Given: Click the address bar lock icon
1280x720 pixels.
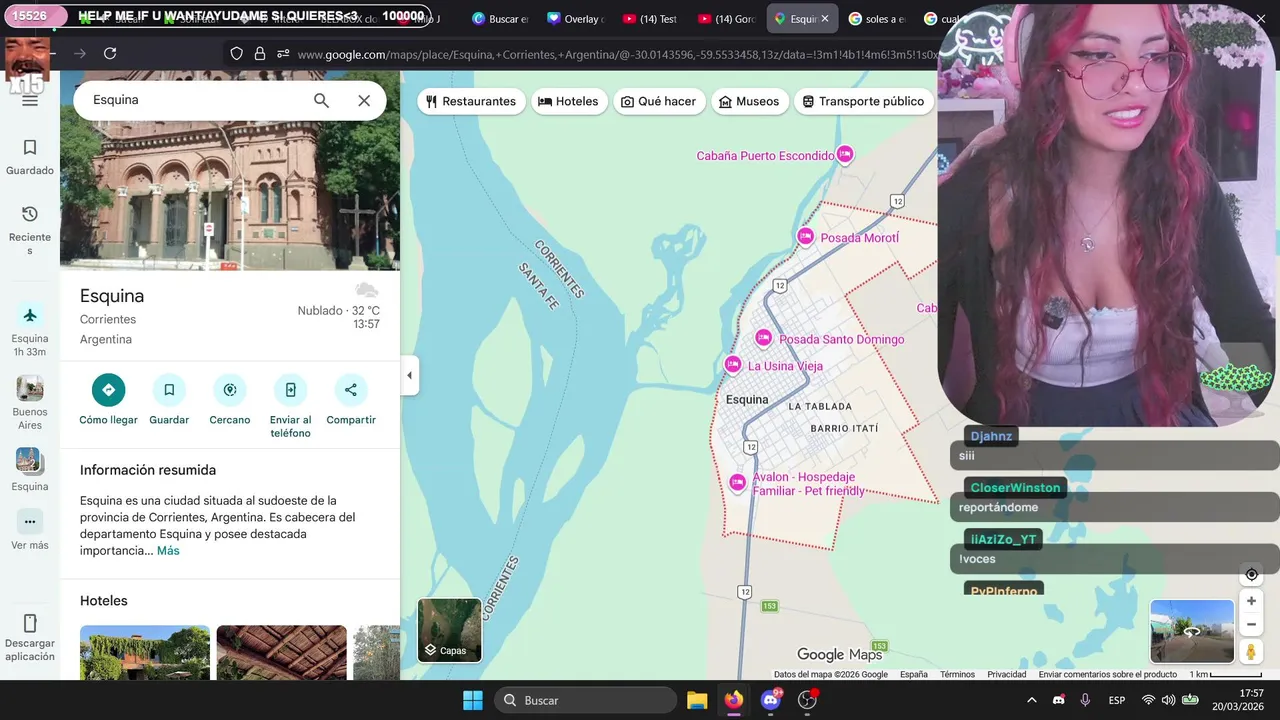Looking at the screenshot, I should click(x=260, y=54).
